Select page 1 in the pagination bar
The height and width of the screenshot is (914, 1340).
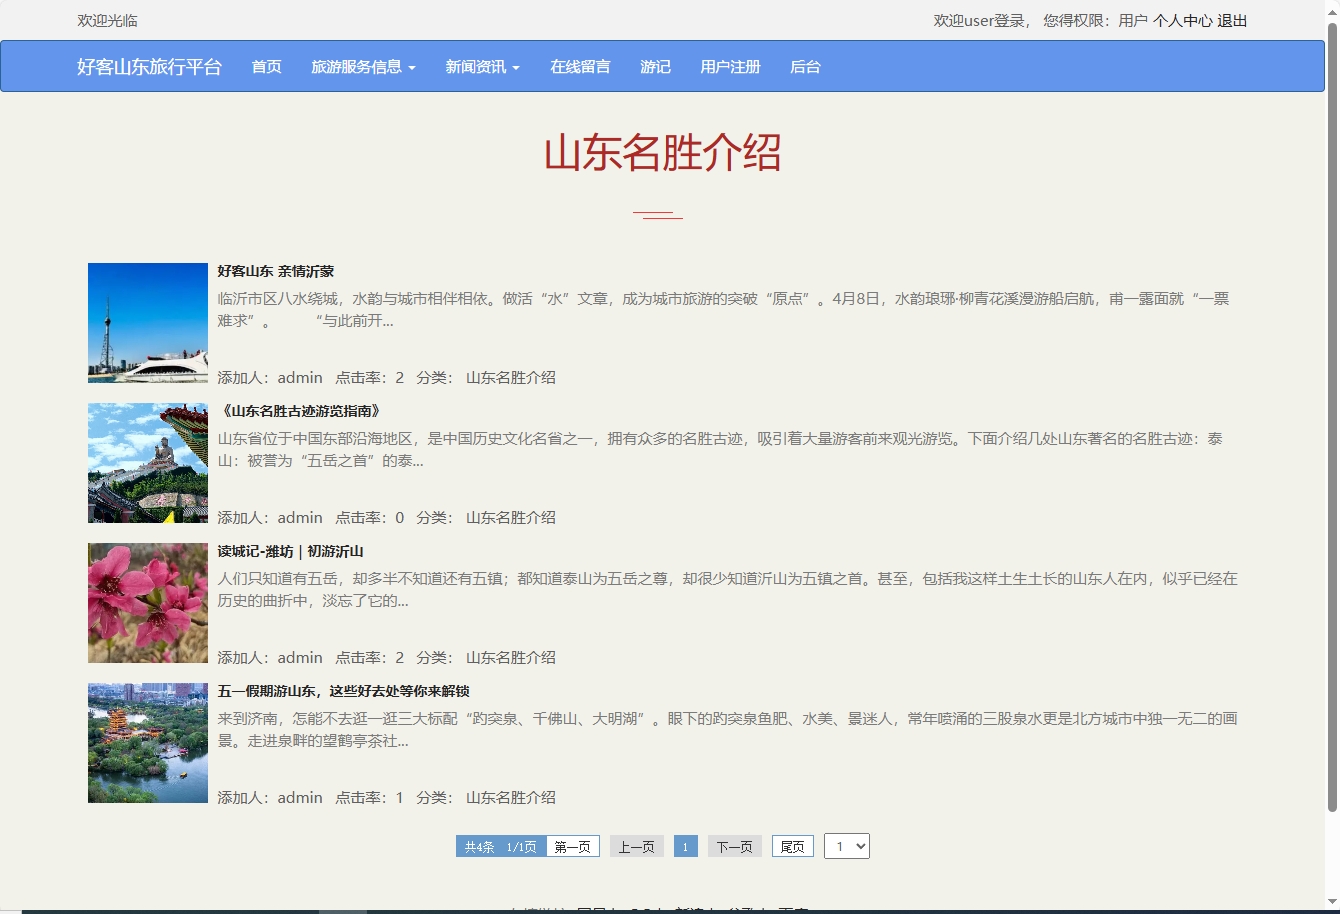(685, 845)
